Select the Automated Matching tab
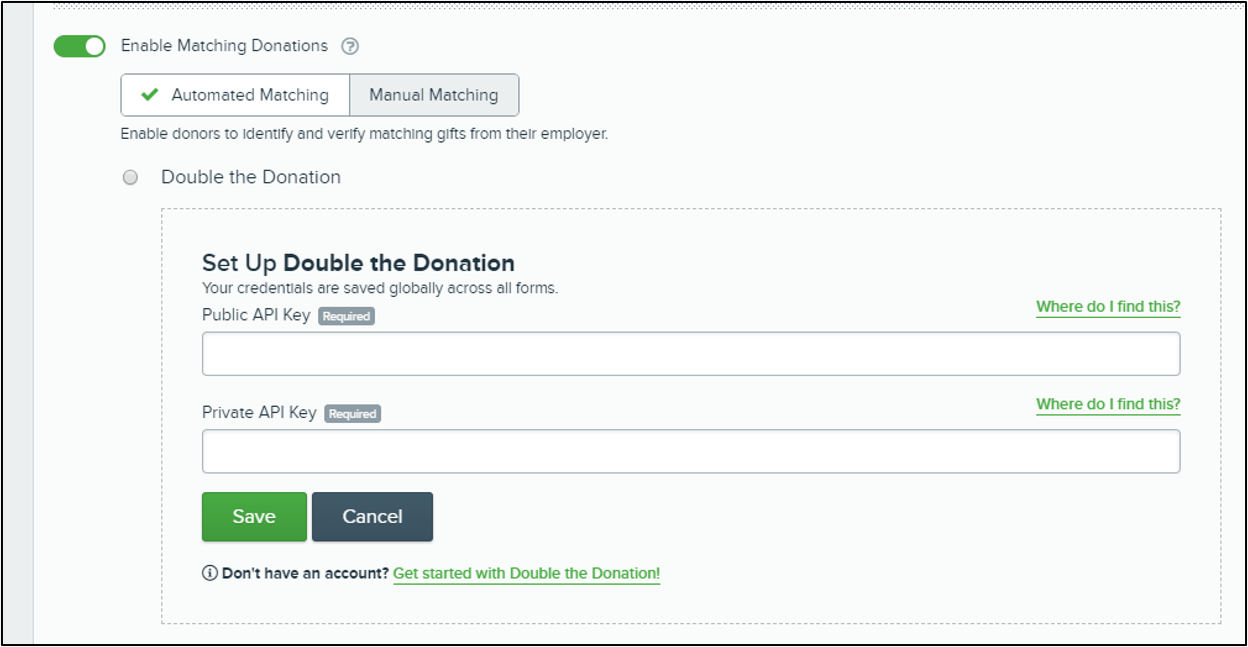 [x=235, y=95]
